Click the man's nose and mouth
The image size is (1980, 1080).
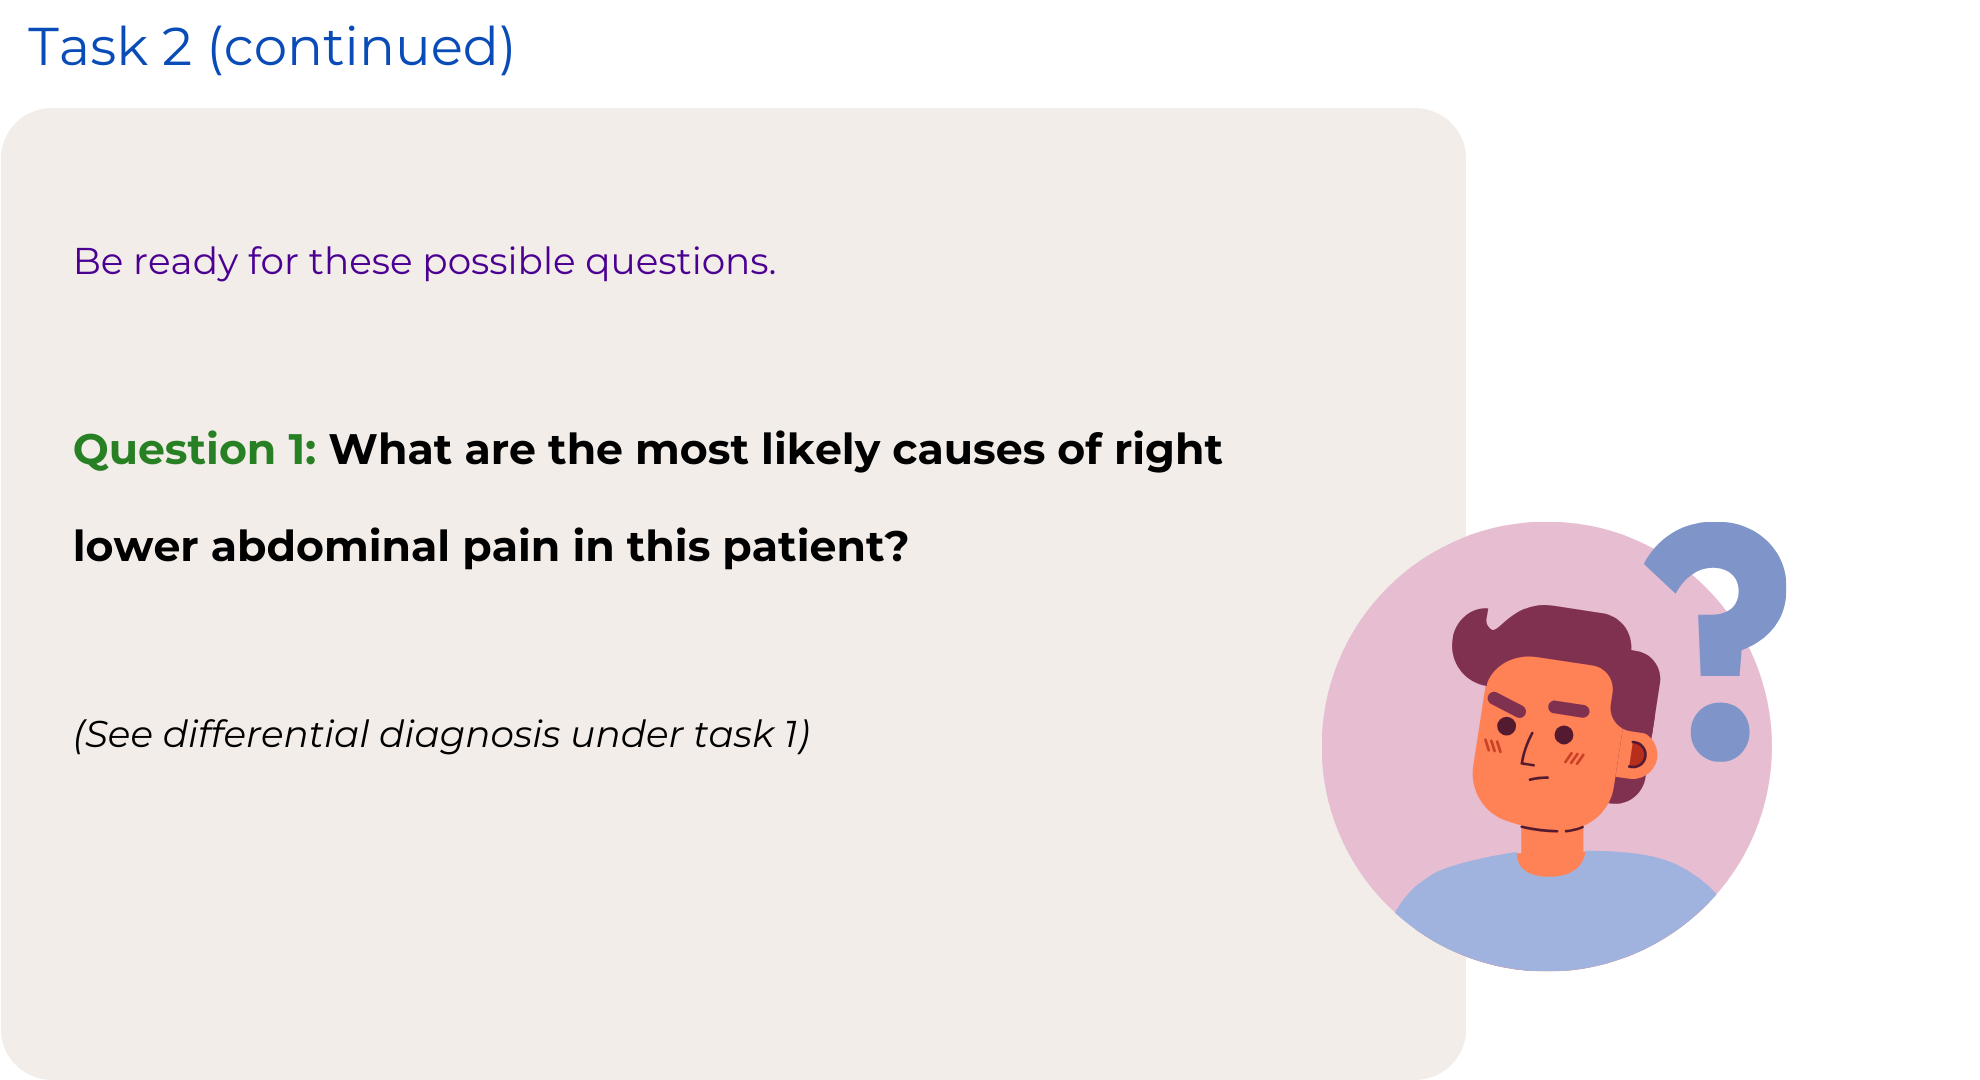pos(1532,760)
